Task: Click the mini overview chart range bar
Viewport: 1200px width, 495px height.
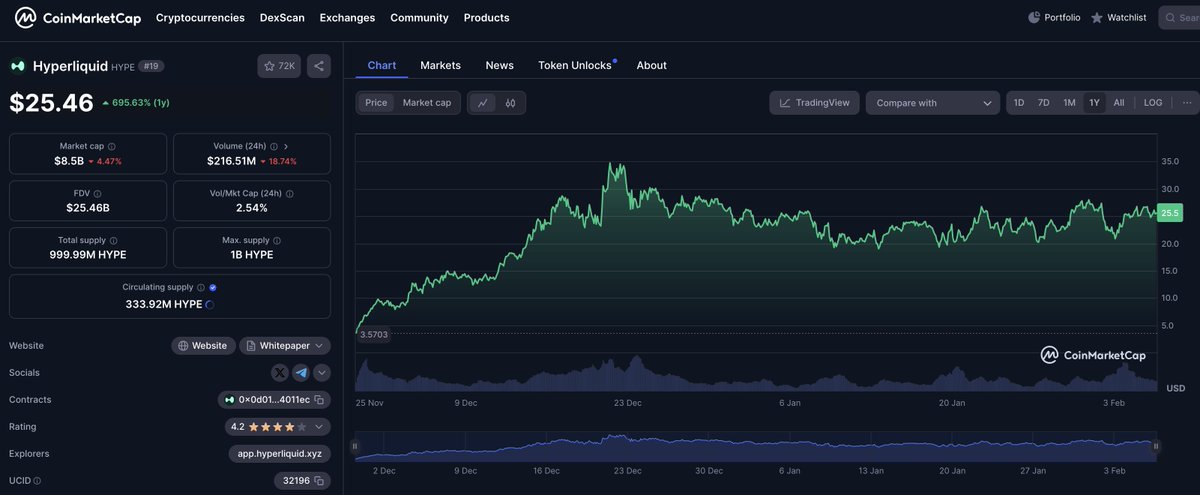Action: 754,447
